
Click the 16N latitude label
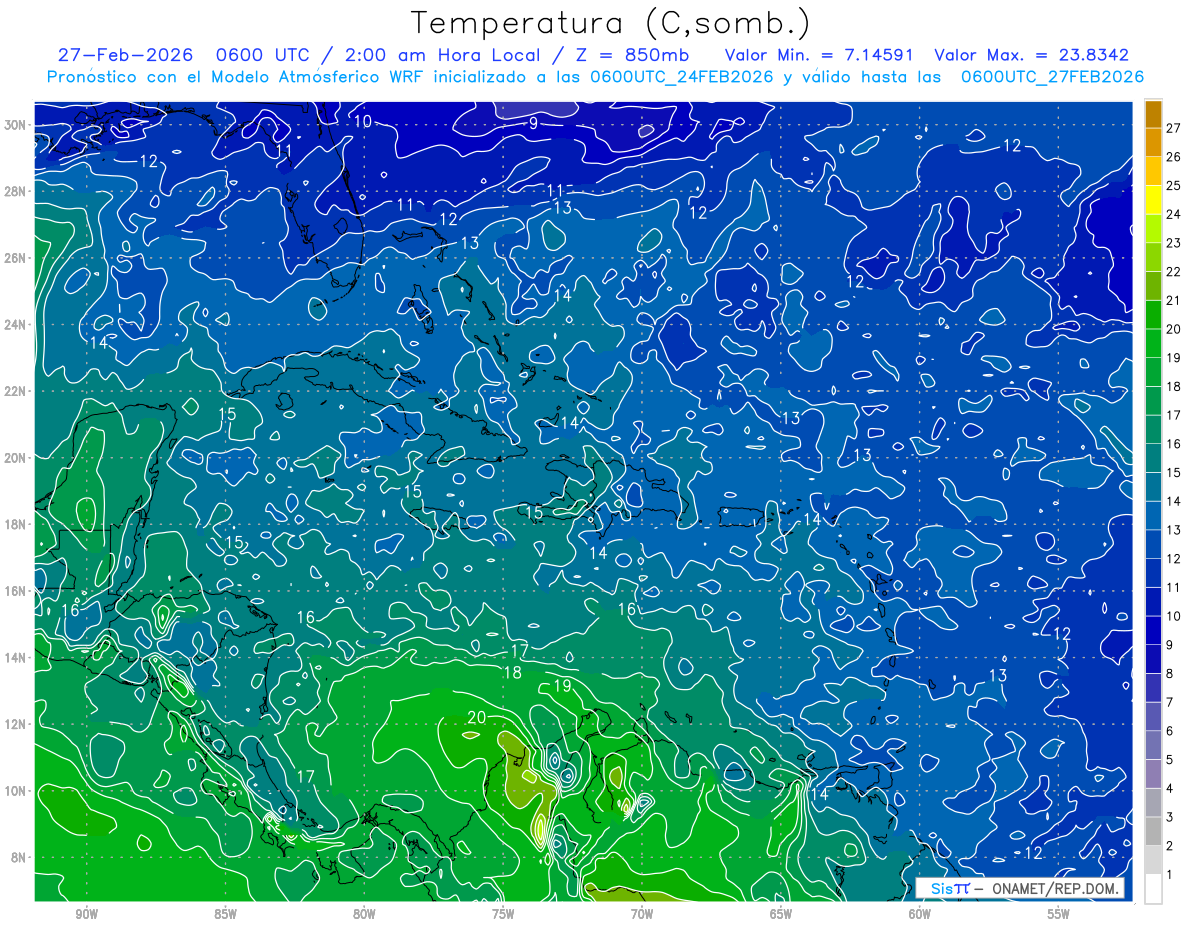[x=16, y=590]
